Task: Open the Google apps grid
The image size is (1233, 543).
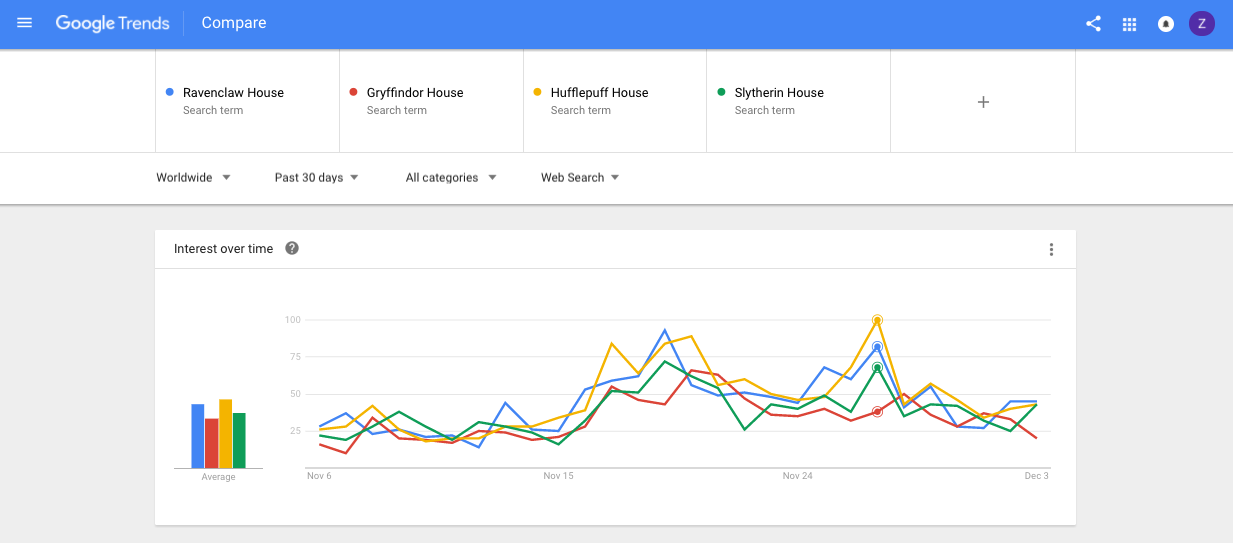Action: click(x=1130, y=24)
